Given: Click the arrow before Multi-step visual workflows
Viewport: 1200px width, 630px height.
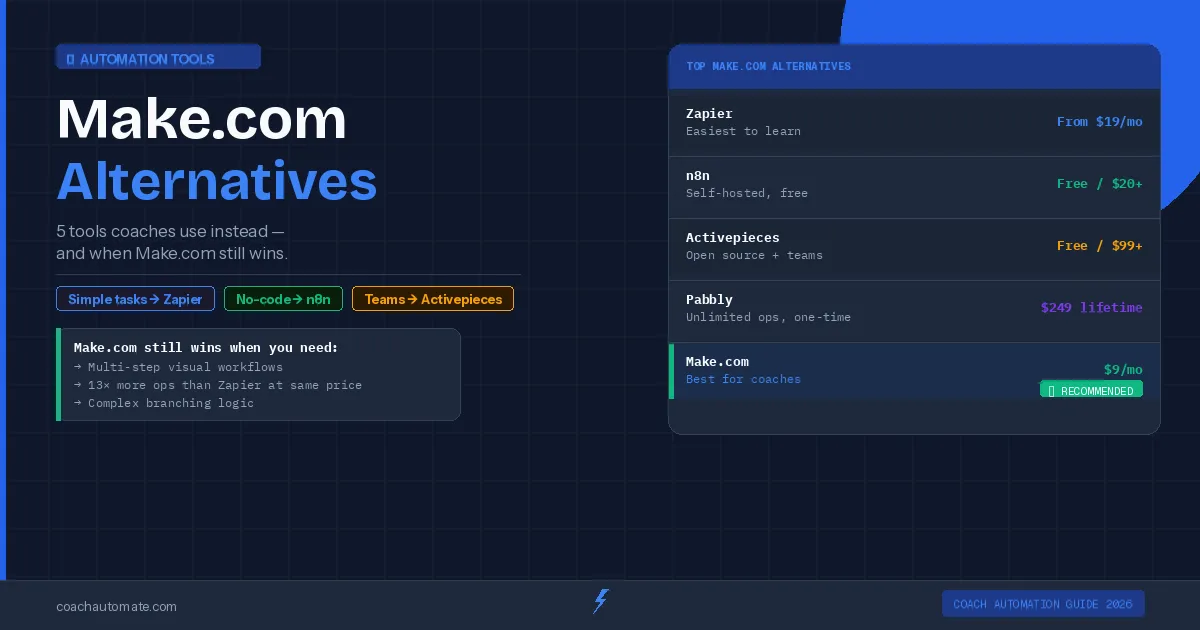Looking at the screenshot, I should coord(78,367).
